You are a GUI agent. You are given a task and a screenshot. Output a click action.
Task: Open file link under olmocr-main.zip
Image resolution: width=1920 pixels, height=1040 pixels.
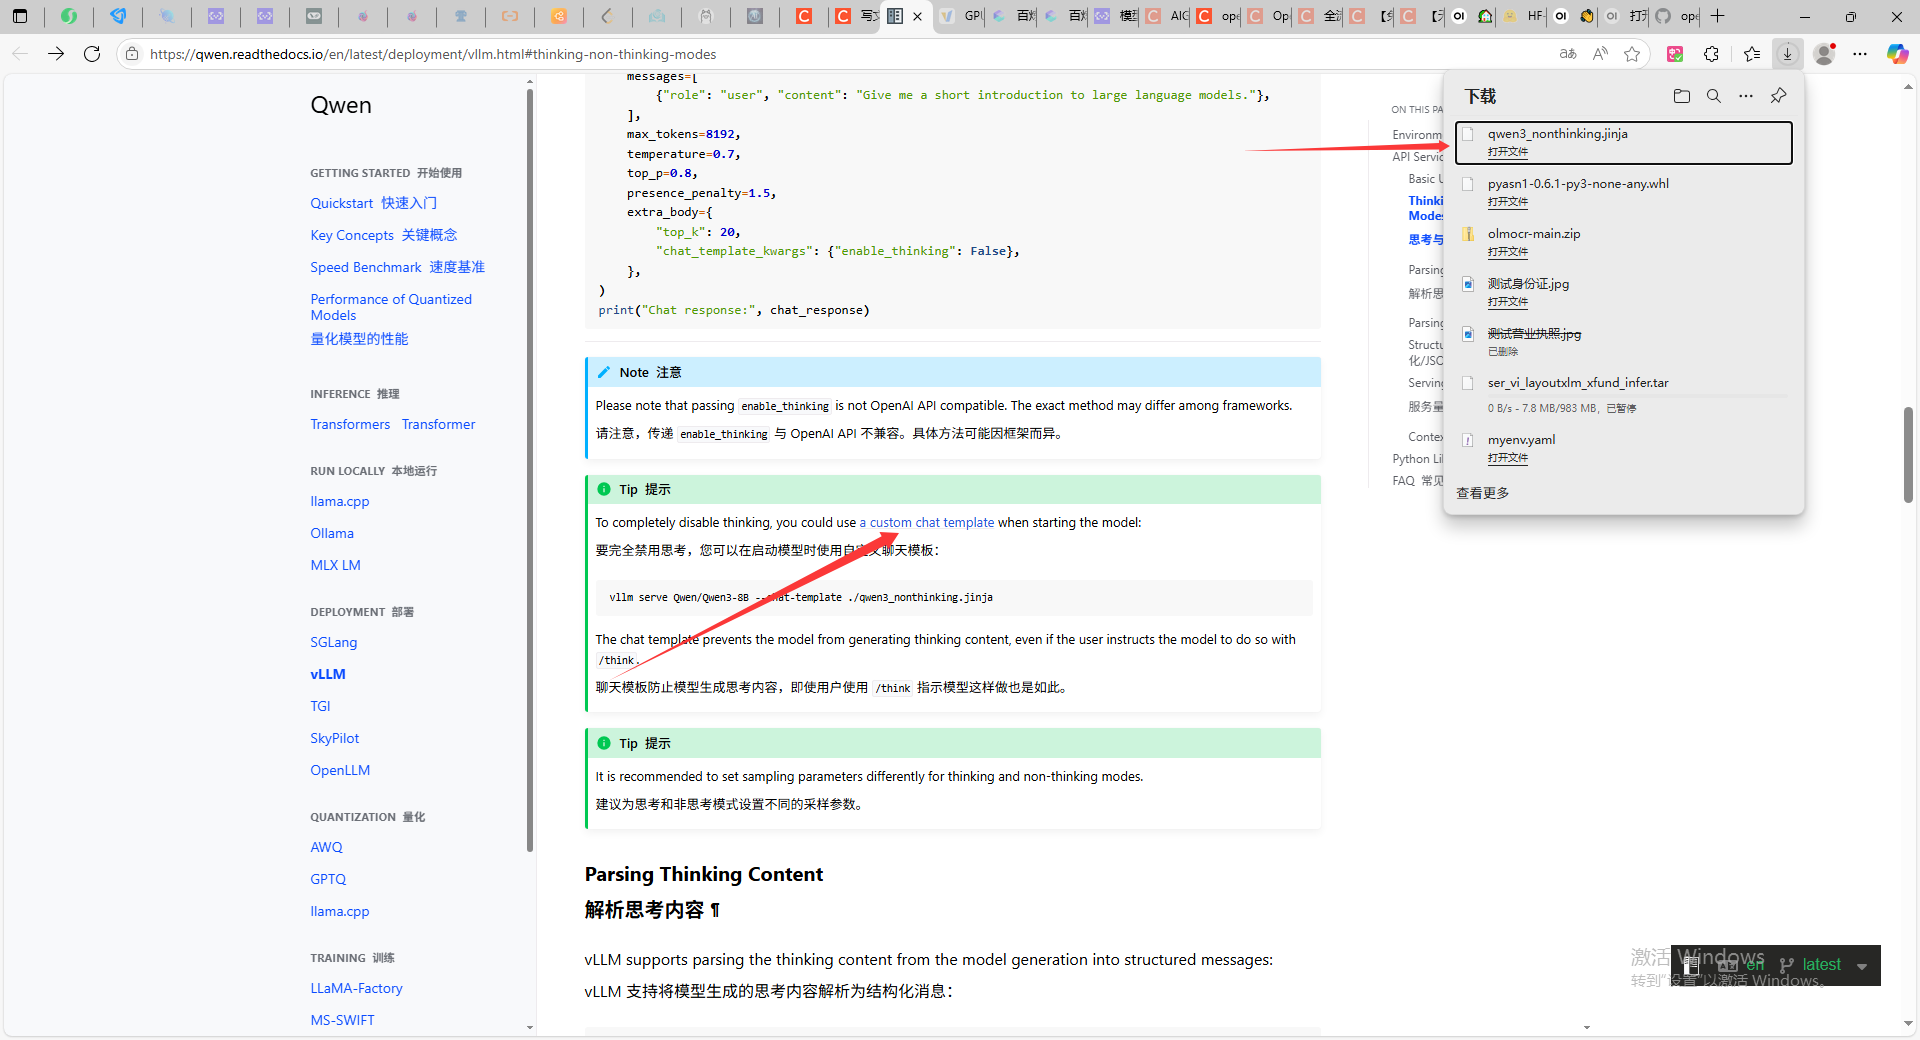1507,252
